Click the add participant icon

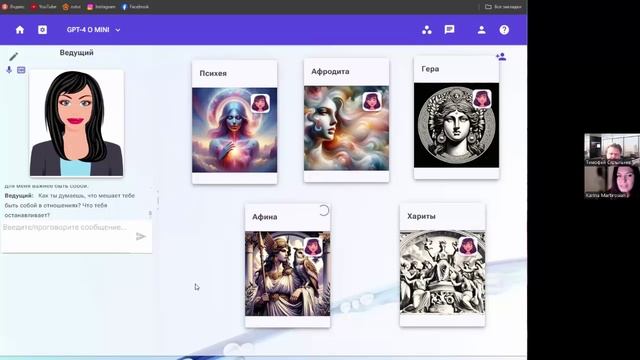tap(501, 57)
